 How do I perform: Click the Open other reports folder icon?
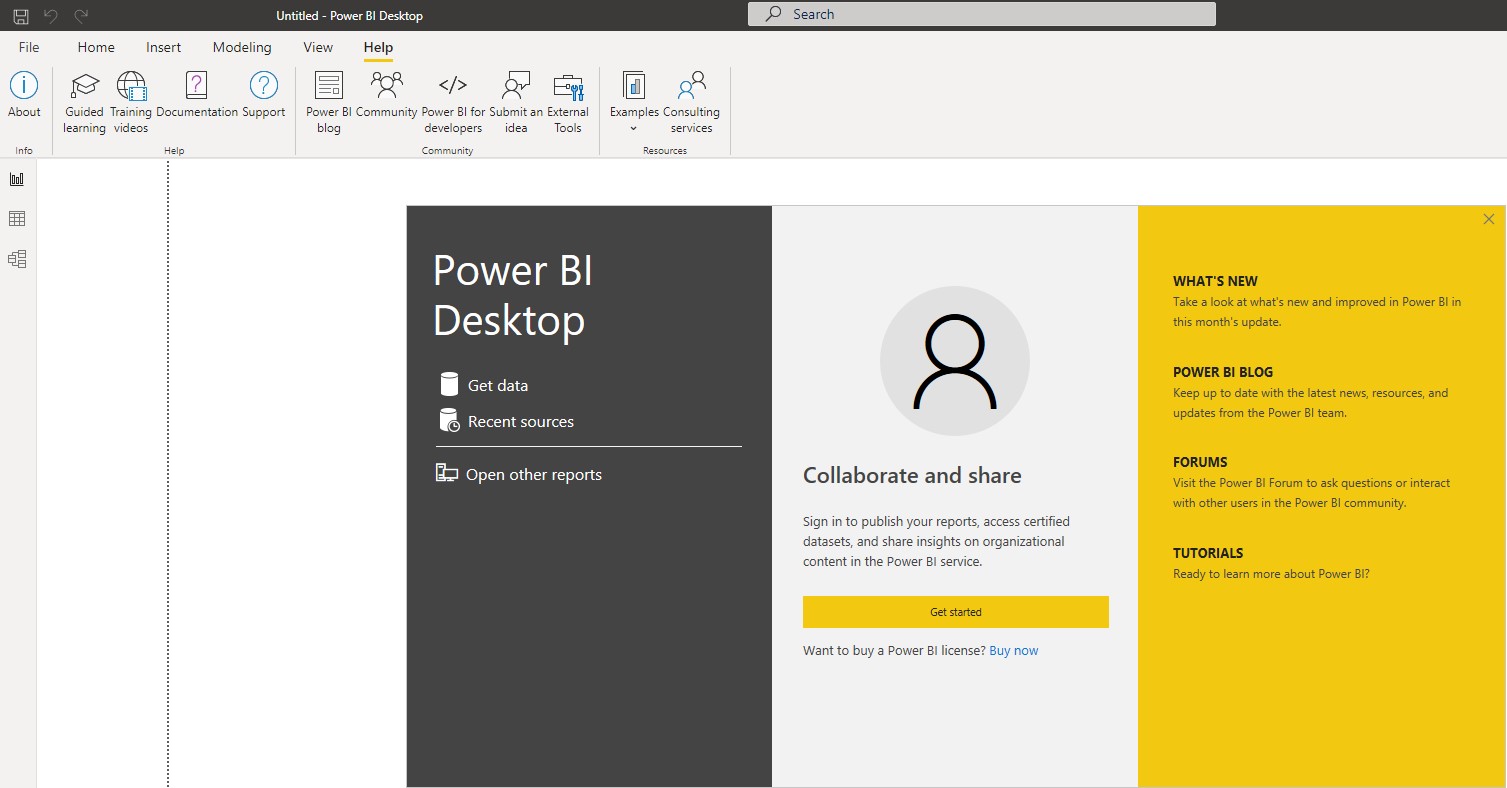[447, 473]
